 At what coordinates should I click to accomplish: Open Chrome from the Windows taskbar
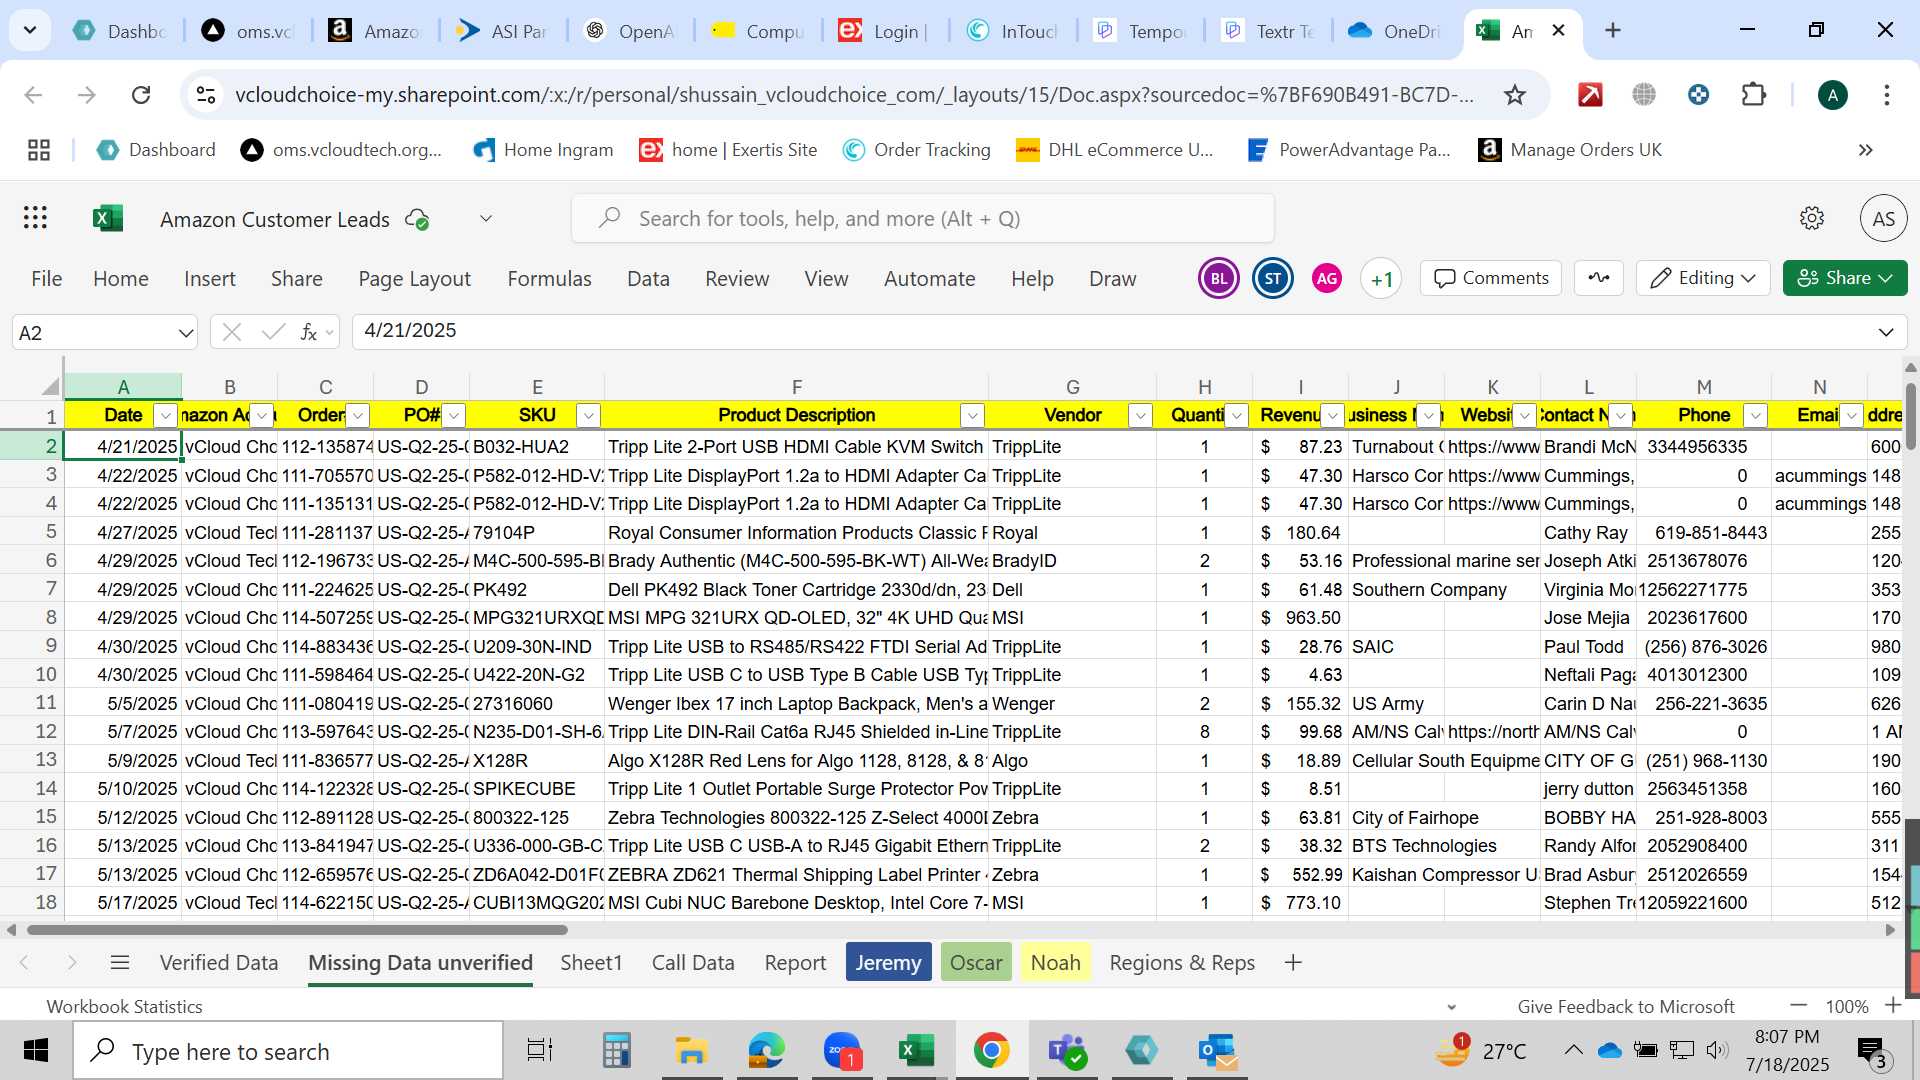click(x=991, y=1051)
